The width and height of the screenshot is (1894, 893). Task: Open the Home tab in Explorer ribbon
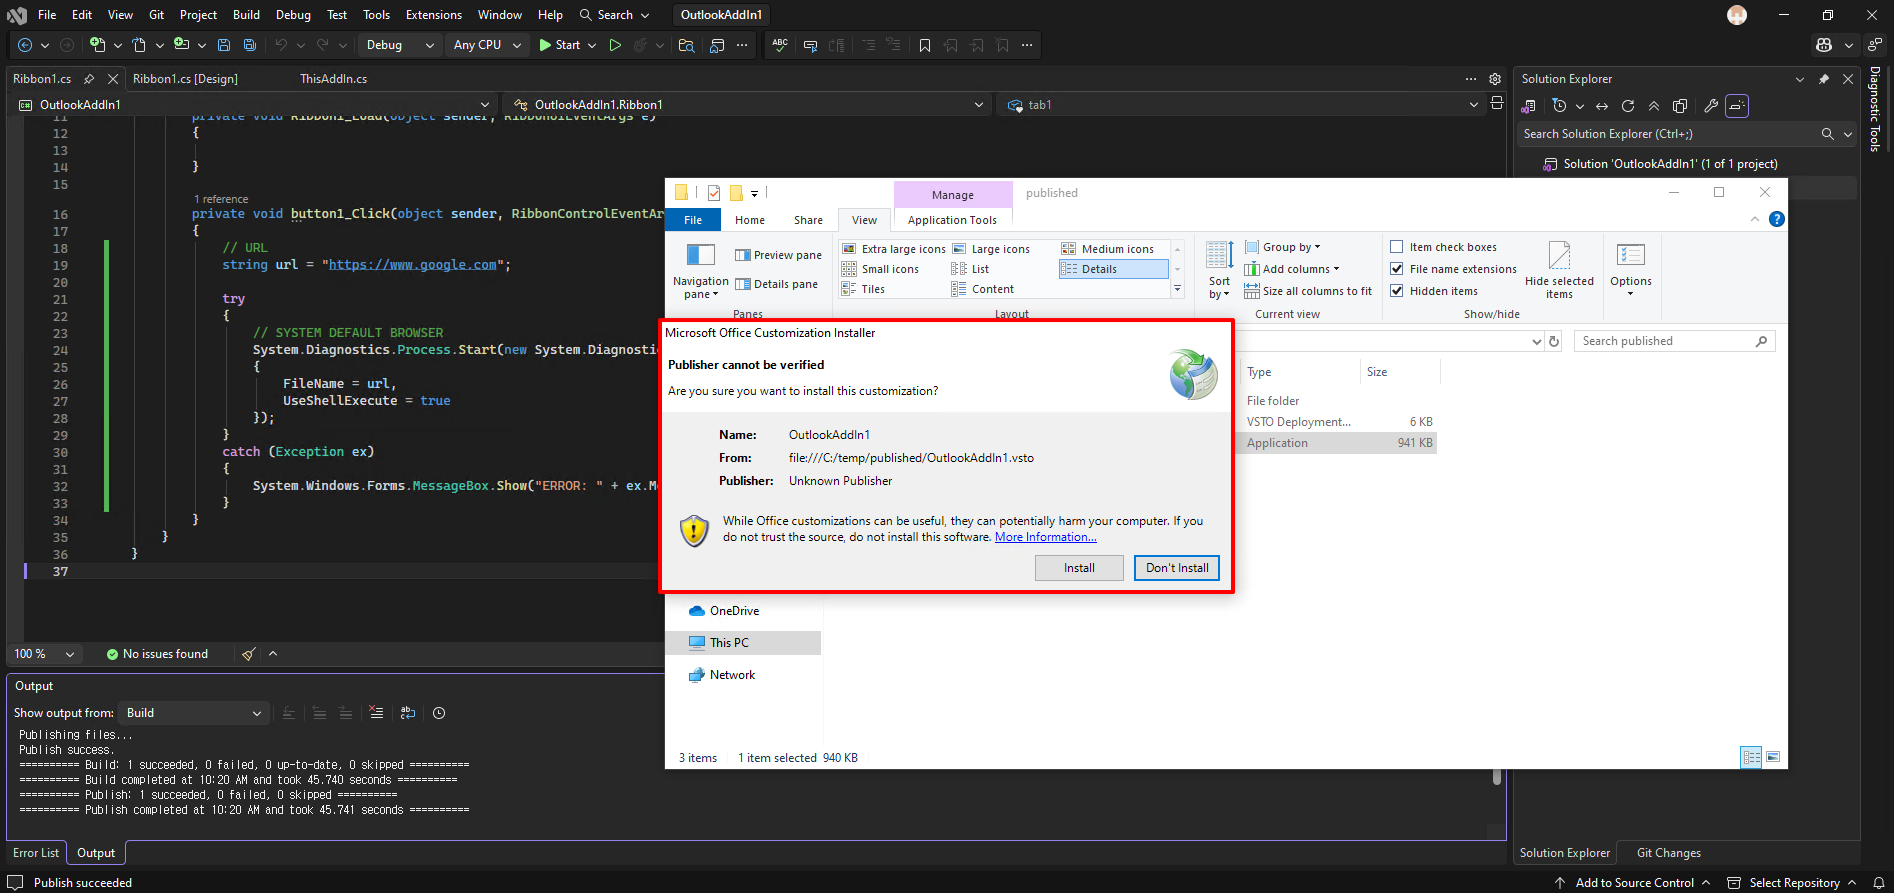pos(750,220)
